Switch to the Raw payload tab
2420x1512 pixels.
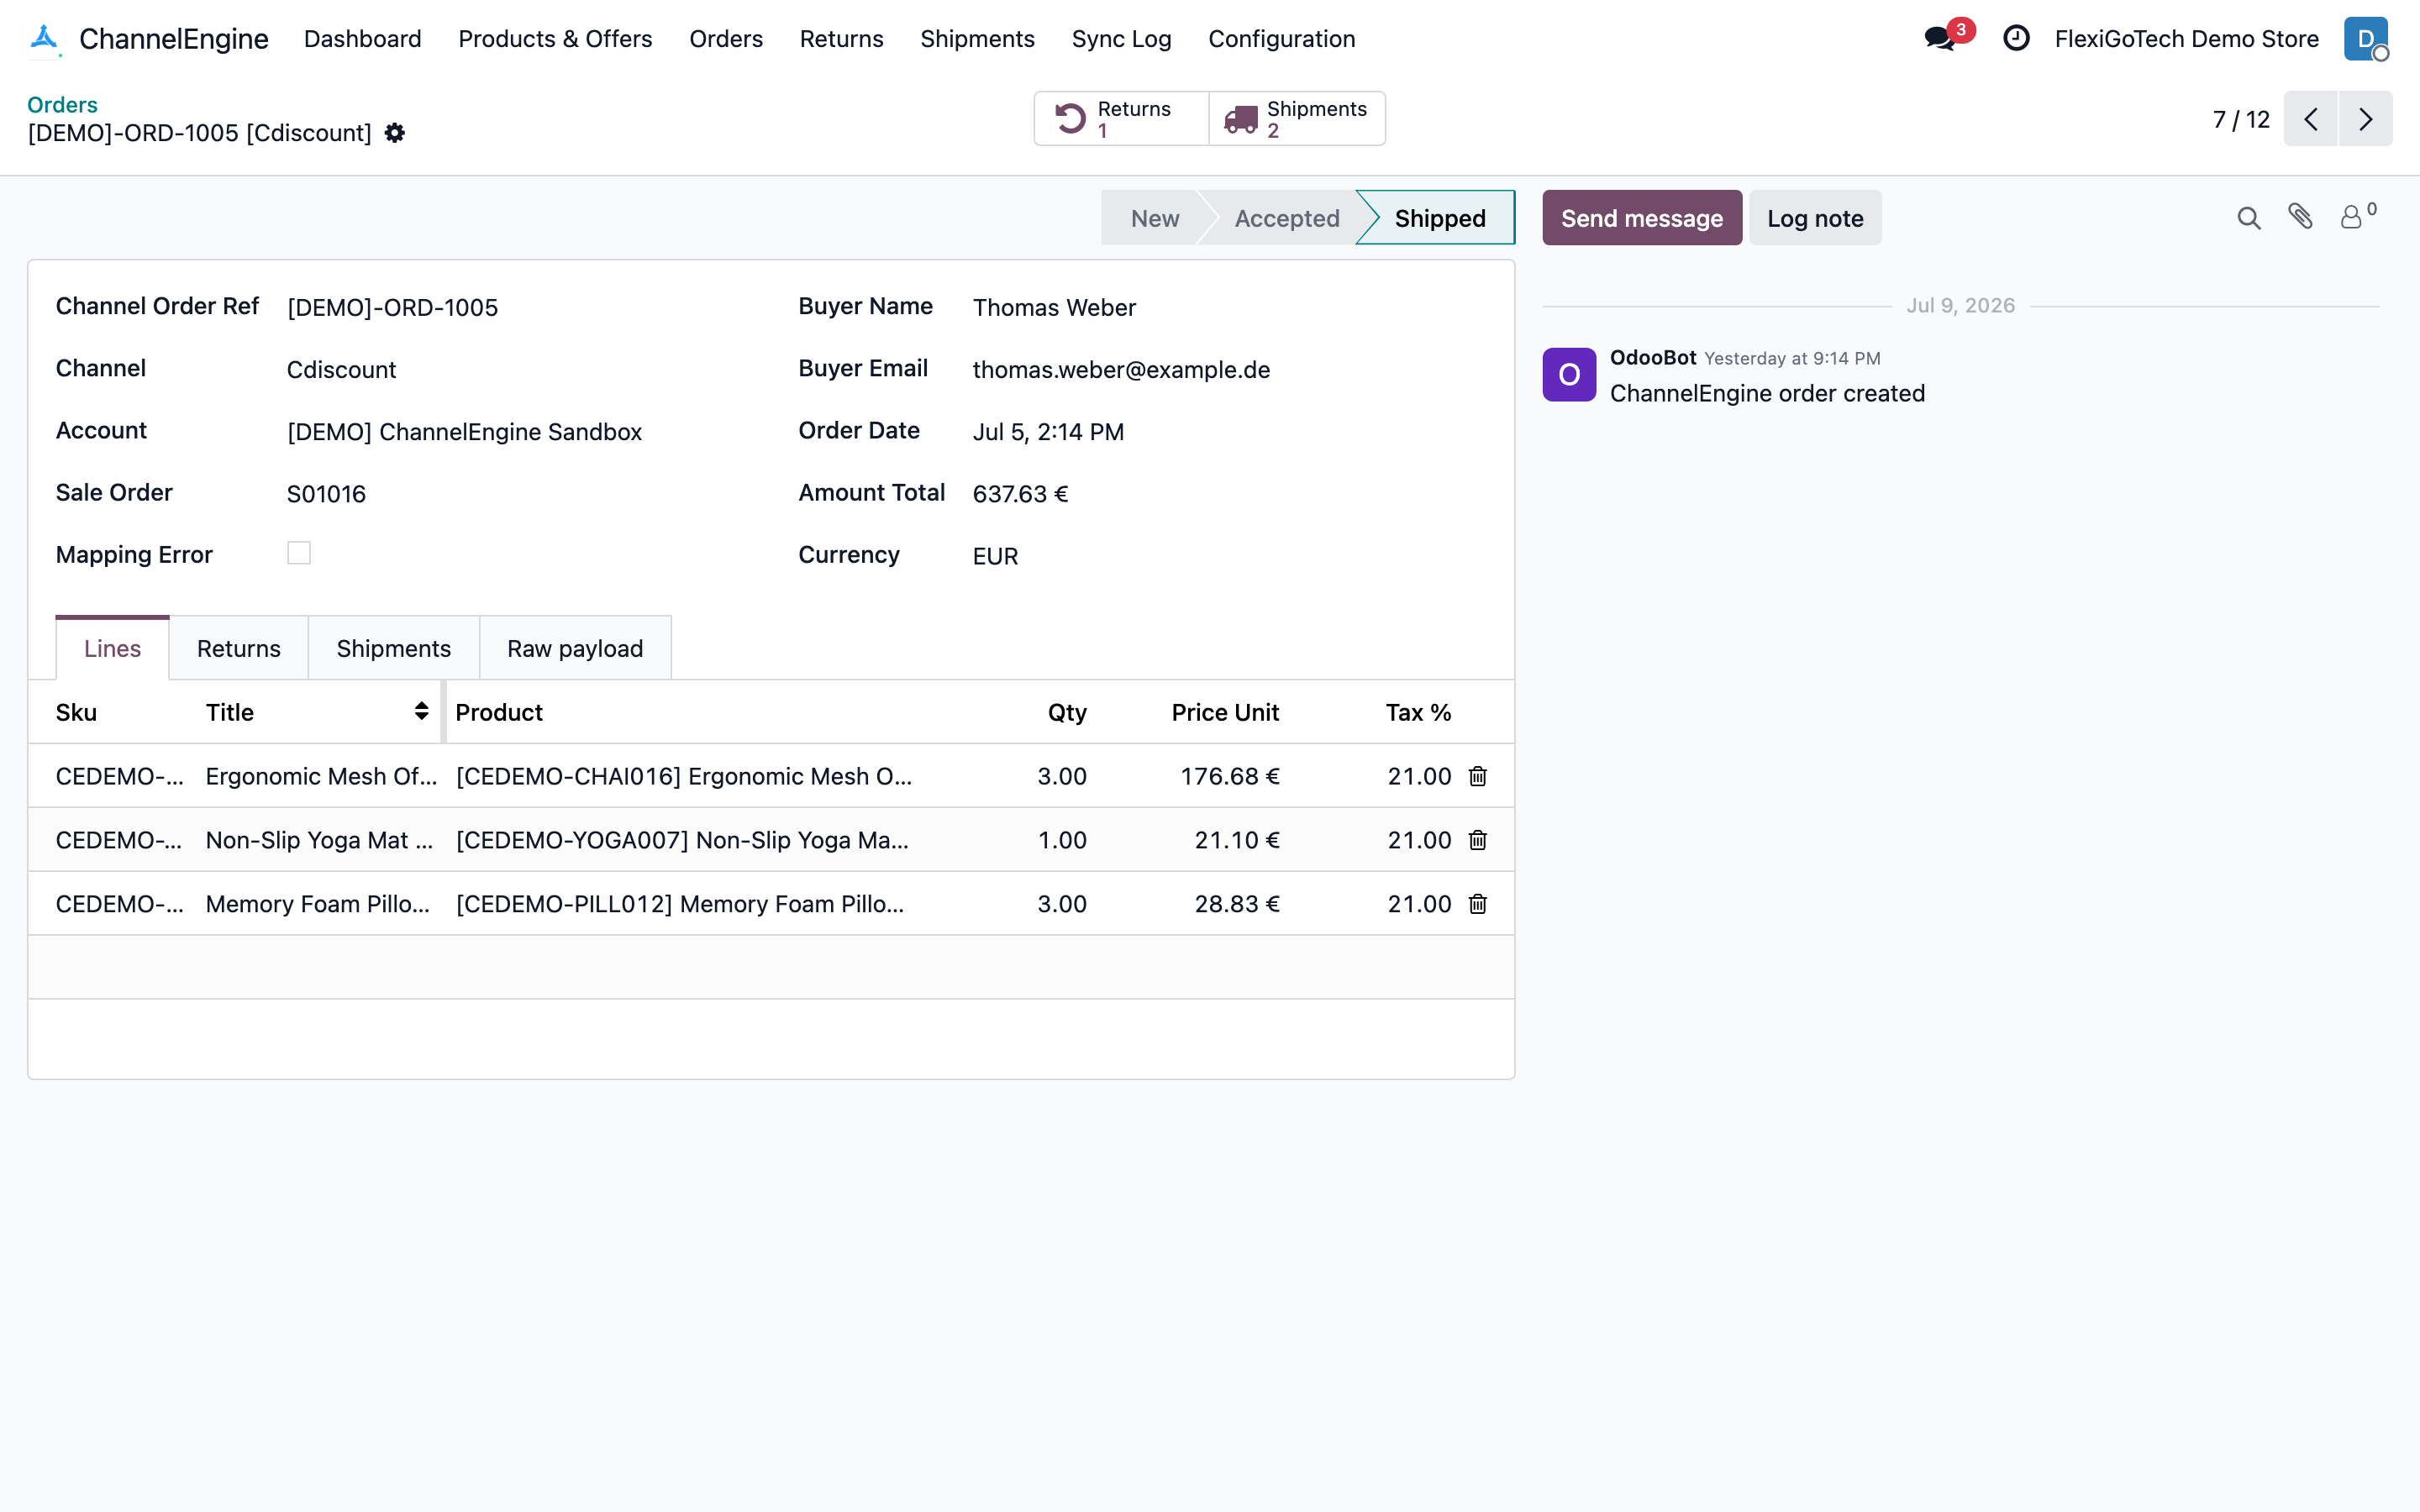(575, 648)
